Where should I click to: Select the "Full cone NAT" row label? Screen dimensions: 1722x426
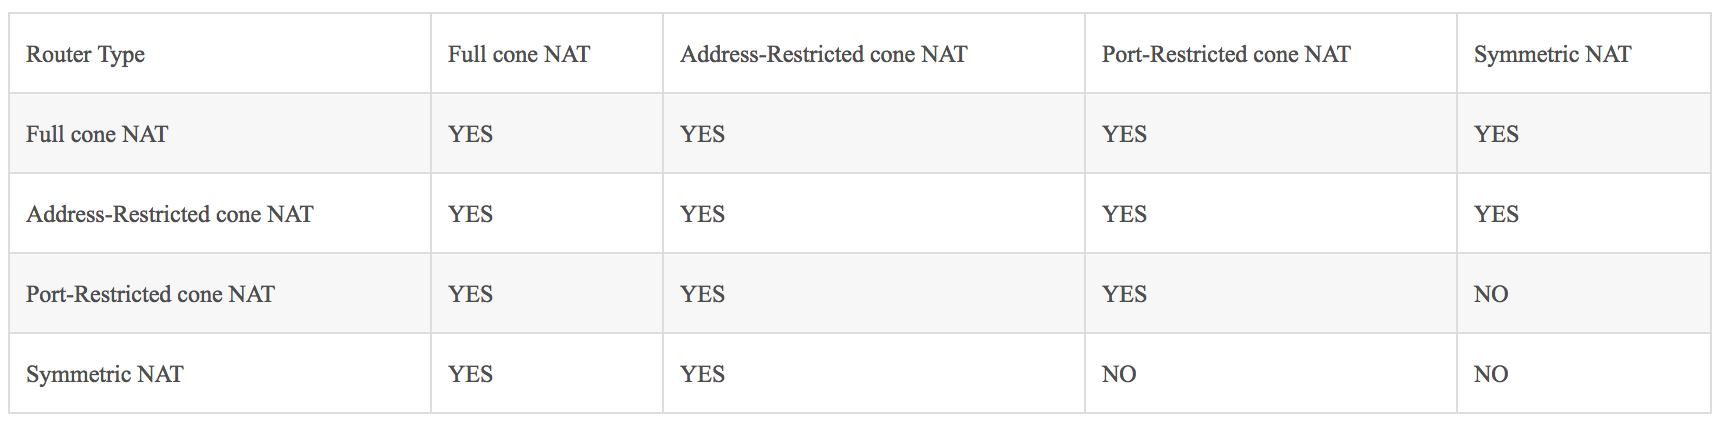[97, 134]
